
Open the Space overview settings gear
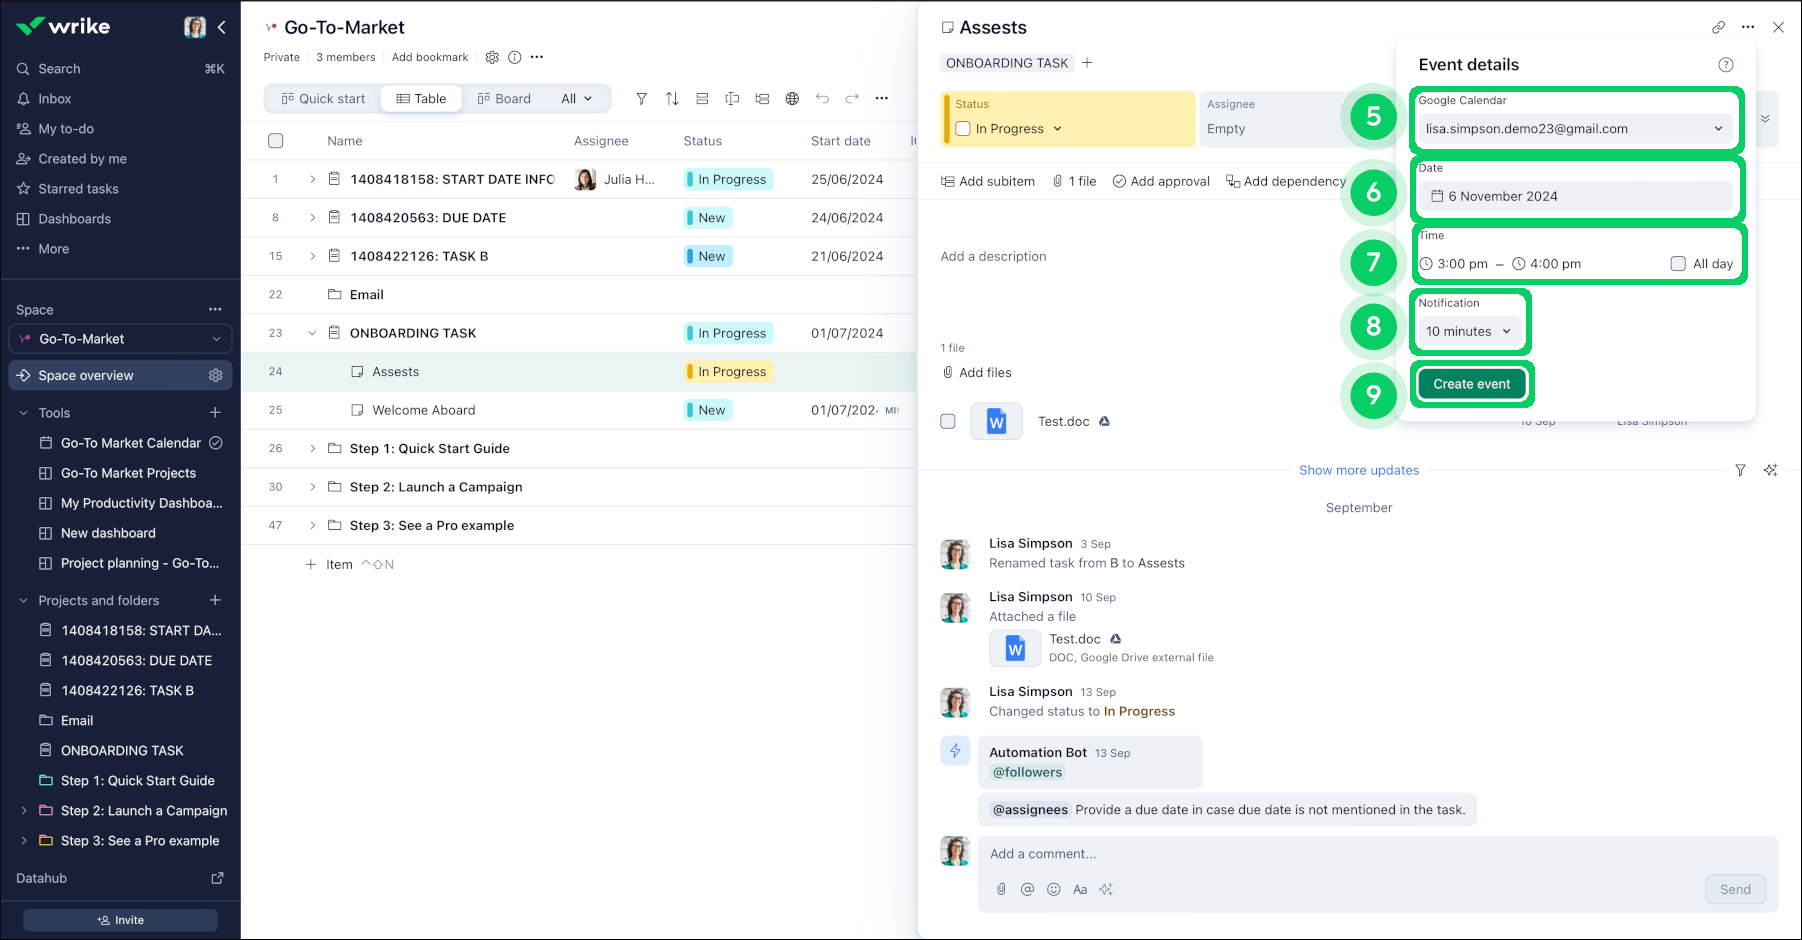pos(215,375)
